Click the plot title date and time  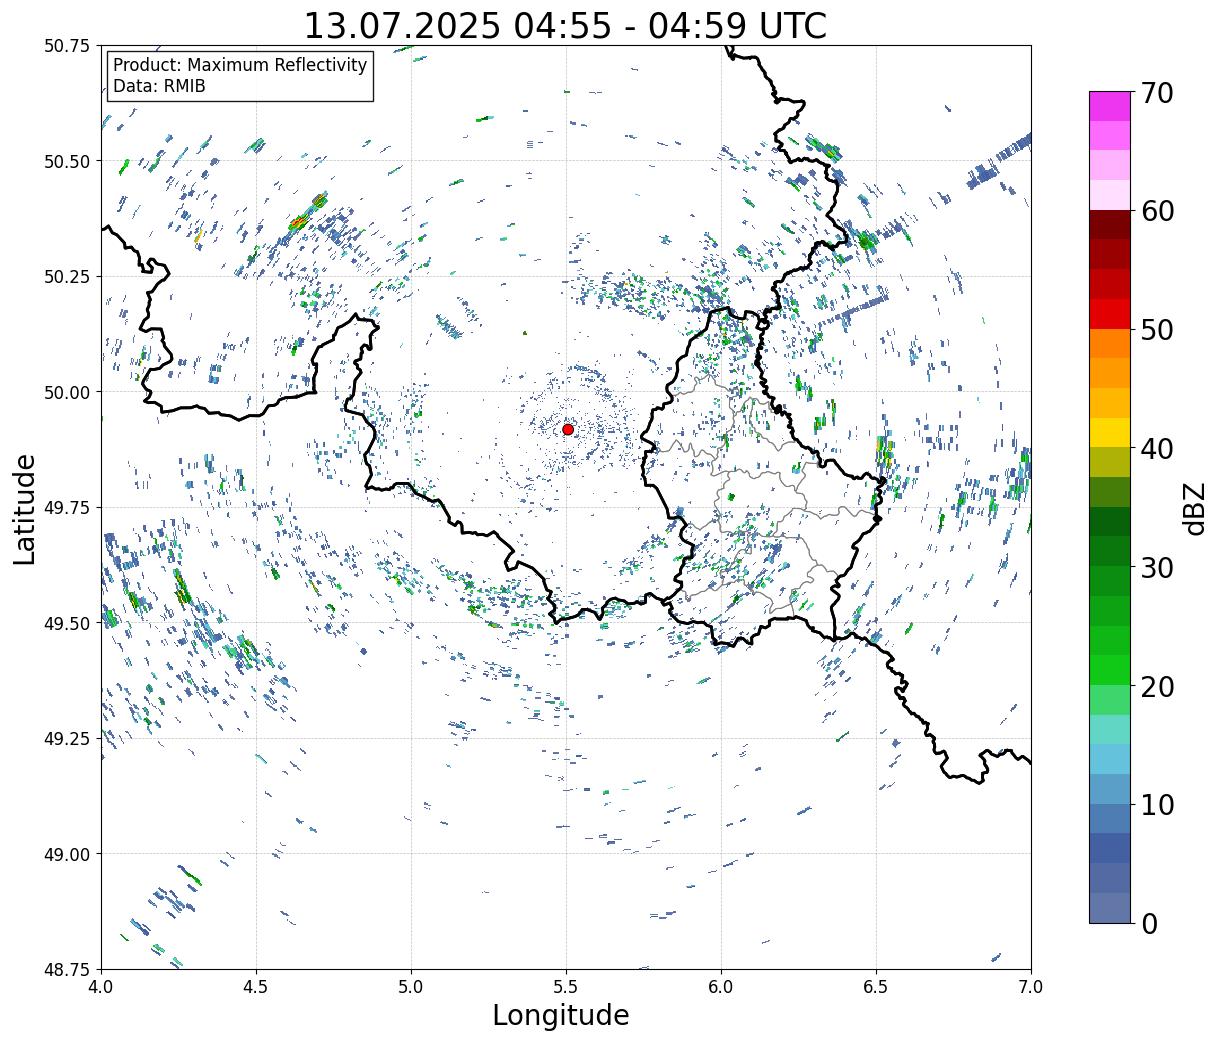565,25
